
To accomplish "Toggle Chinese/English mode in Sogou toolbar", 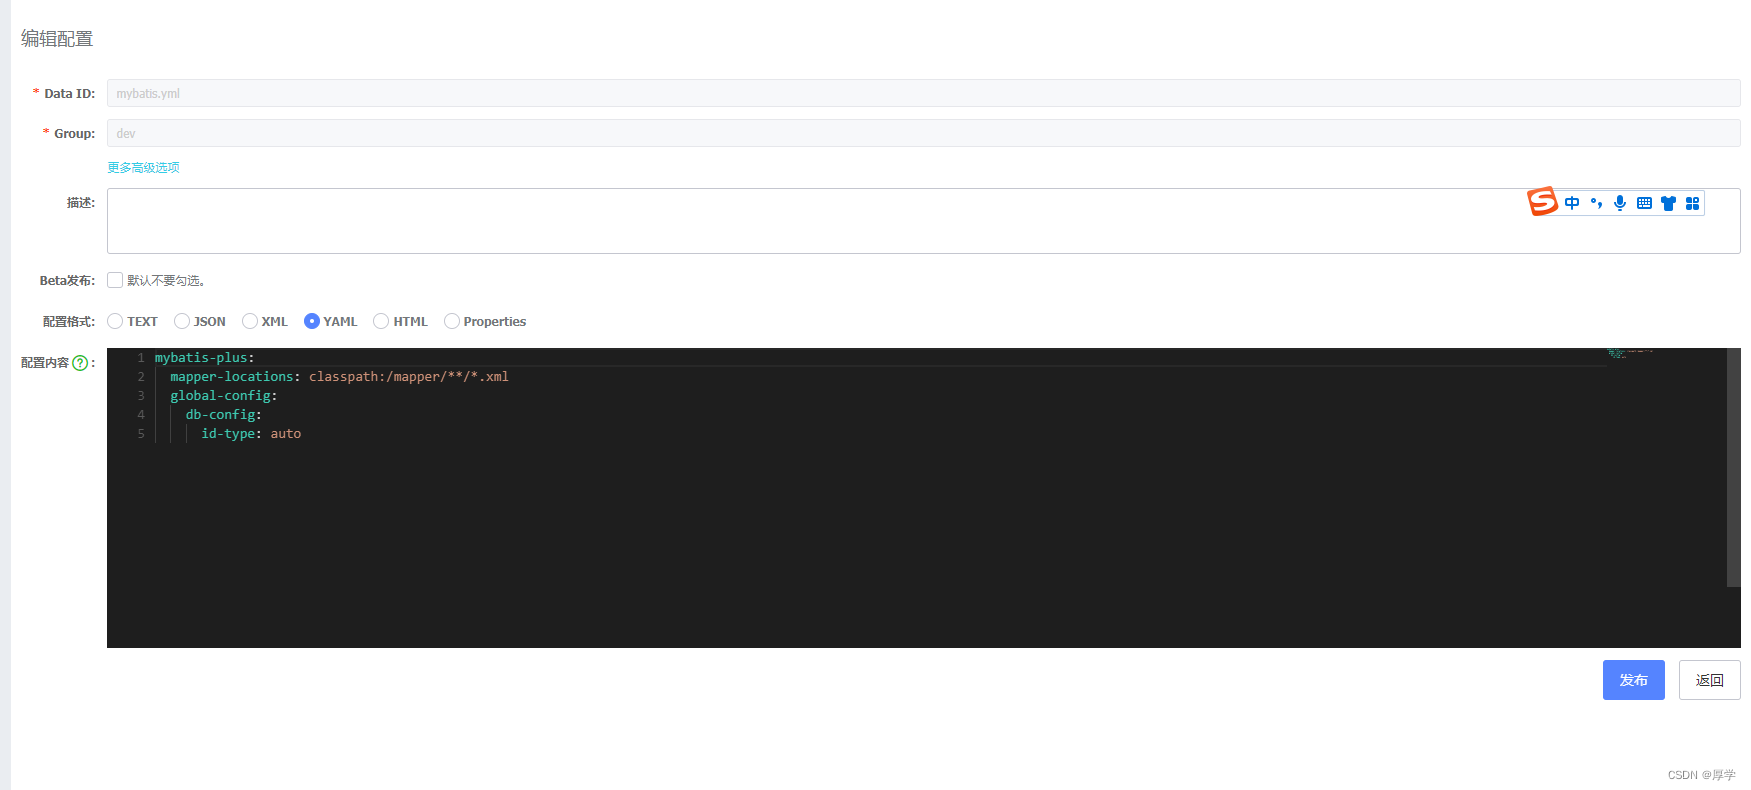I will (x=1572, y=203).
